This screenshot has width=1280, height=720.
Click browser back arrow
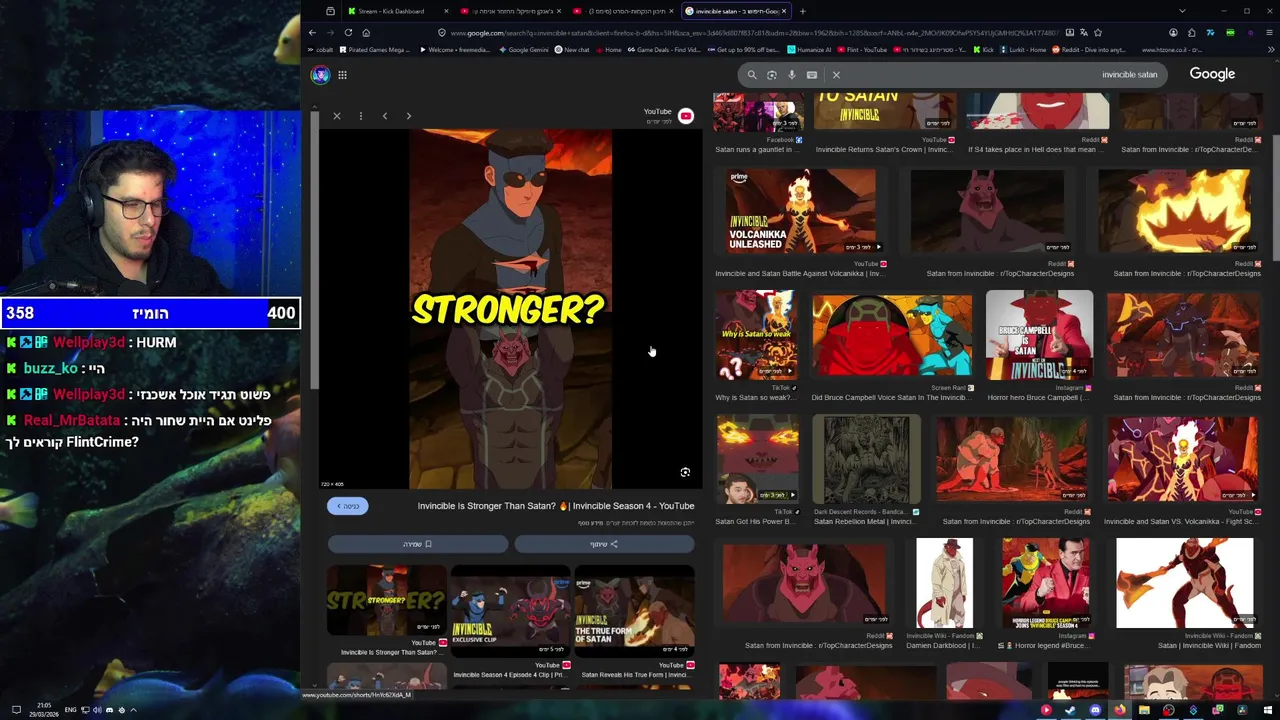coord(313,32)
